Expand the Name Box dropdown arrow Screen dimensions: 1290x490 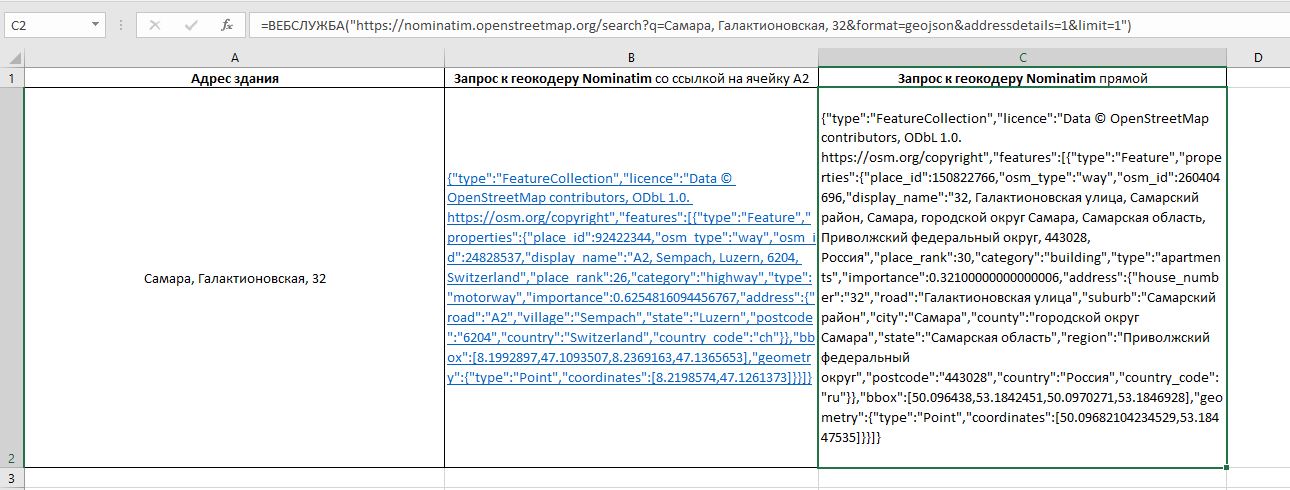[x=95, y=25]
